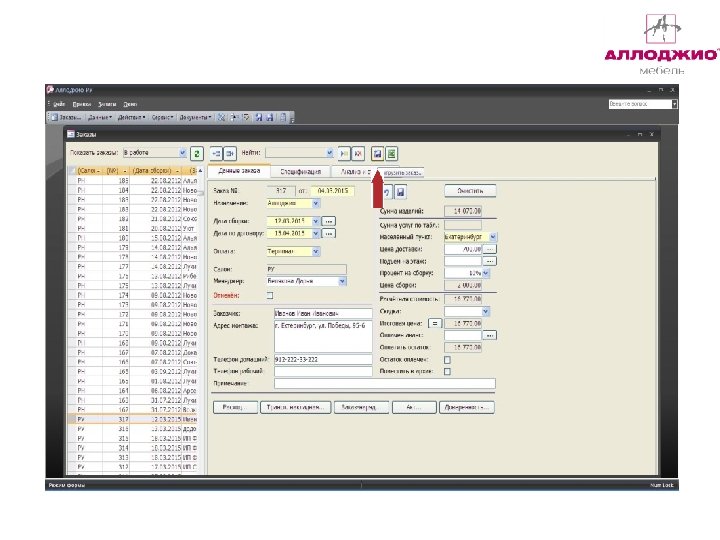Expand the Оплата dropdown

[316, 251]
